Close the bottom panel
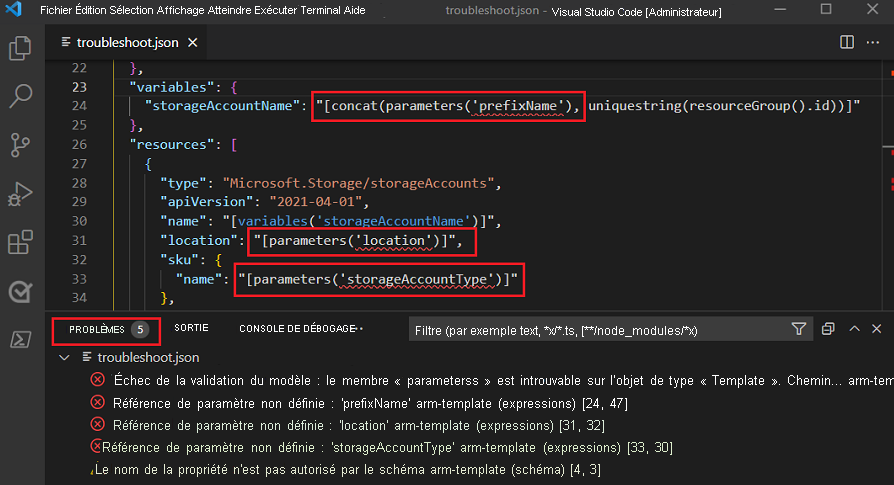Image resolution: width=894 pixels, height=485 pixels. [876, 329]
